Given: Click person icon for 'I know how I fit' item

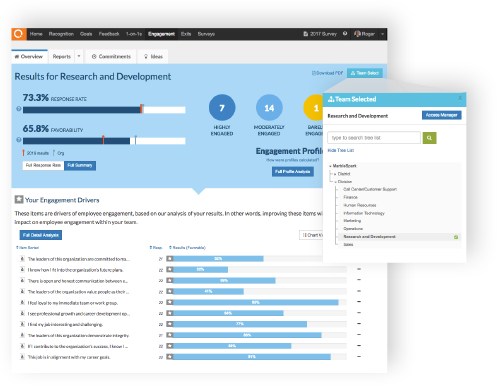Looking at the screenshot, I should [x=22, y=269].
